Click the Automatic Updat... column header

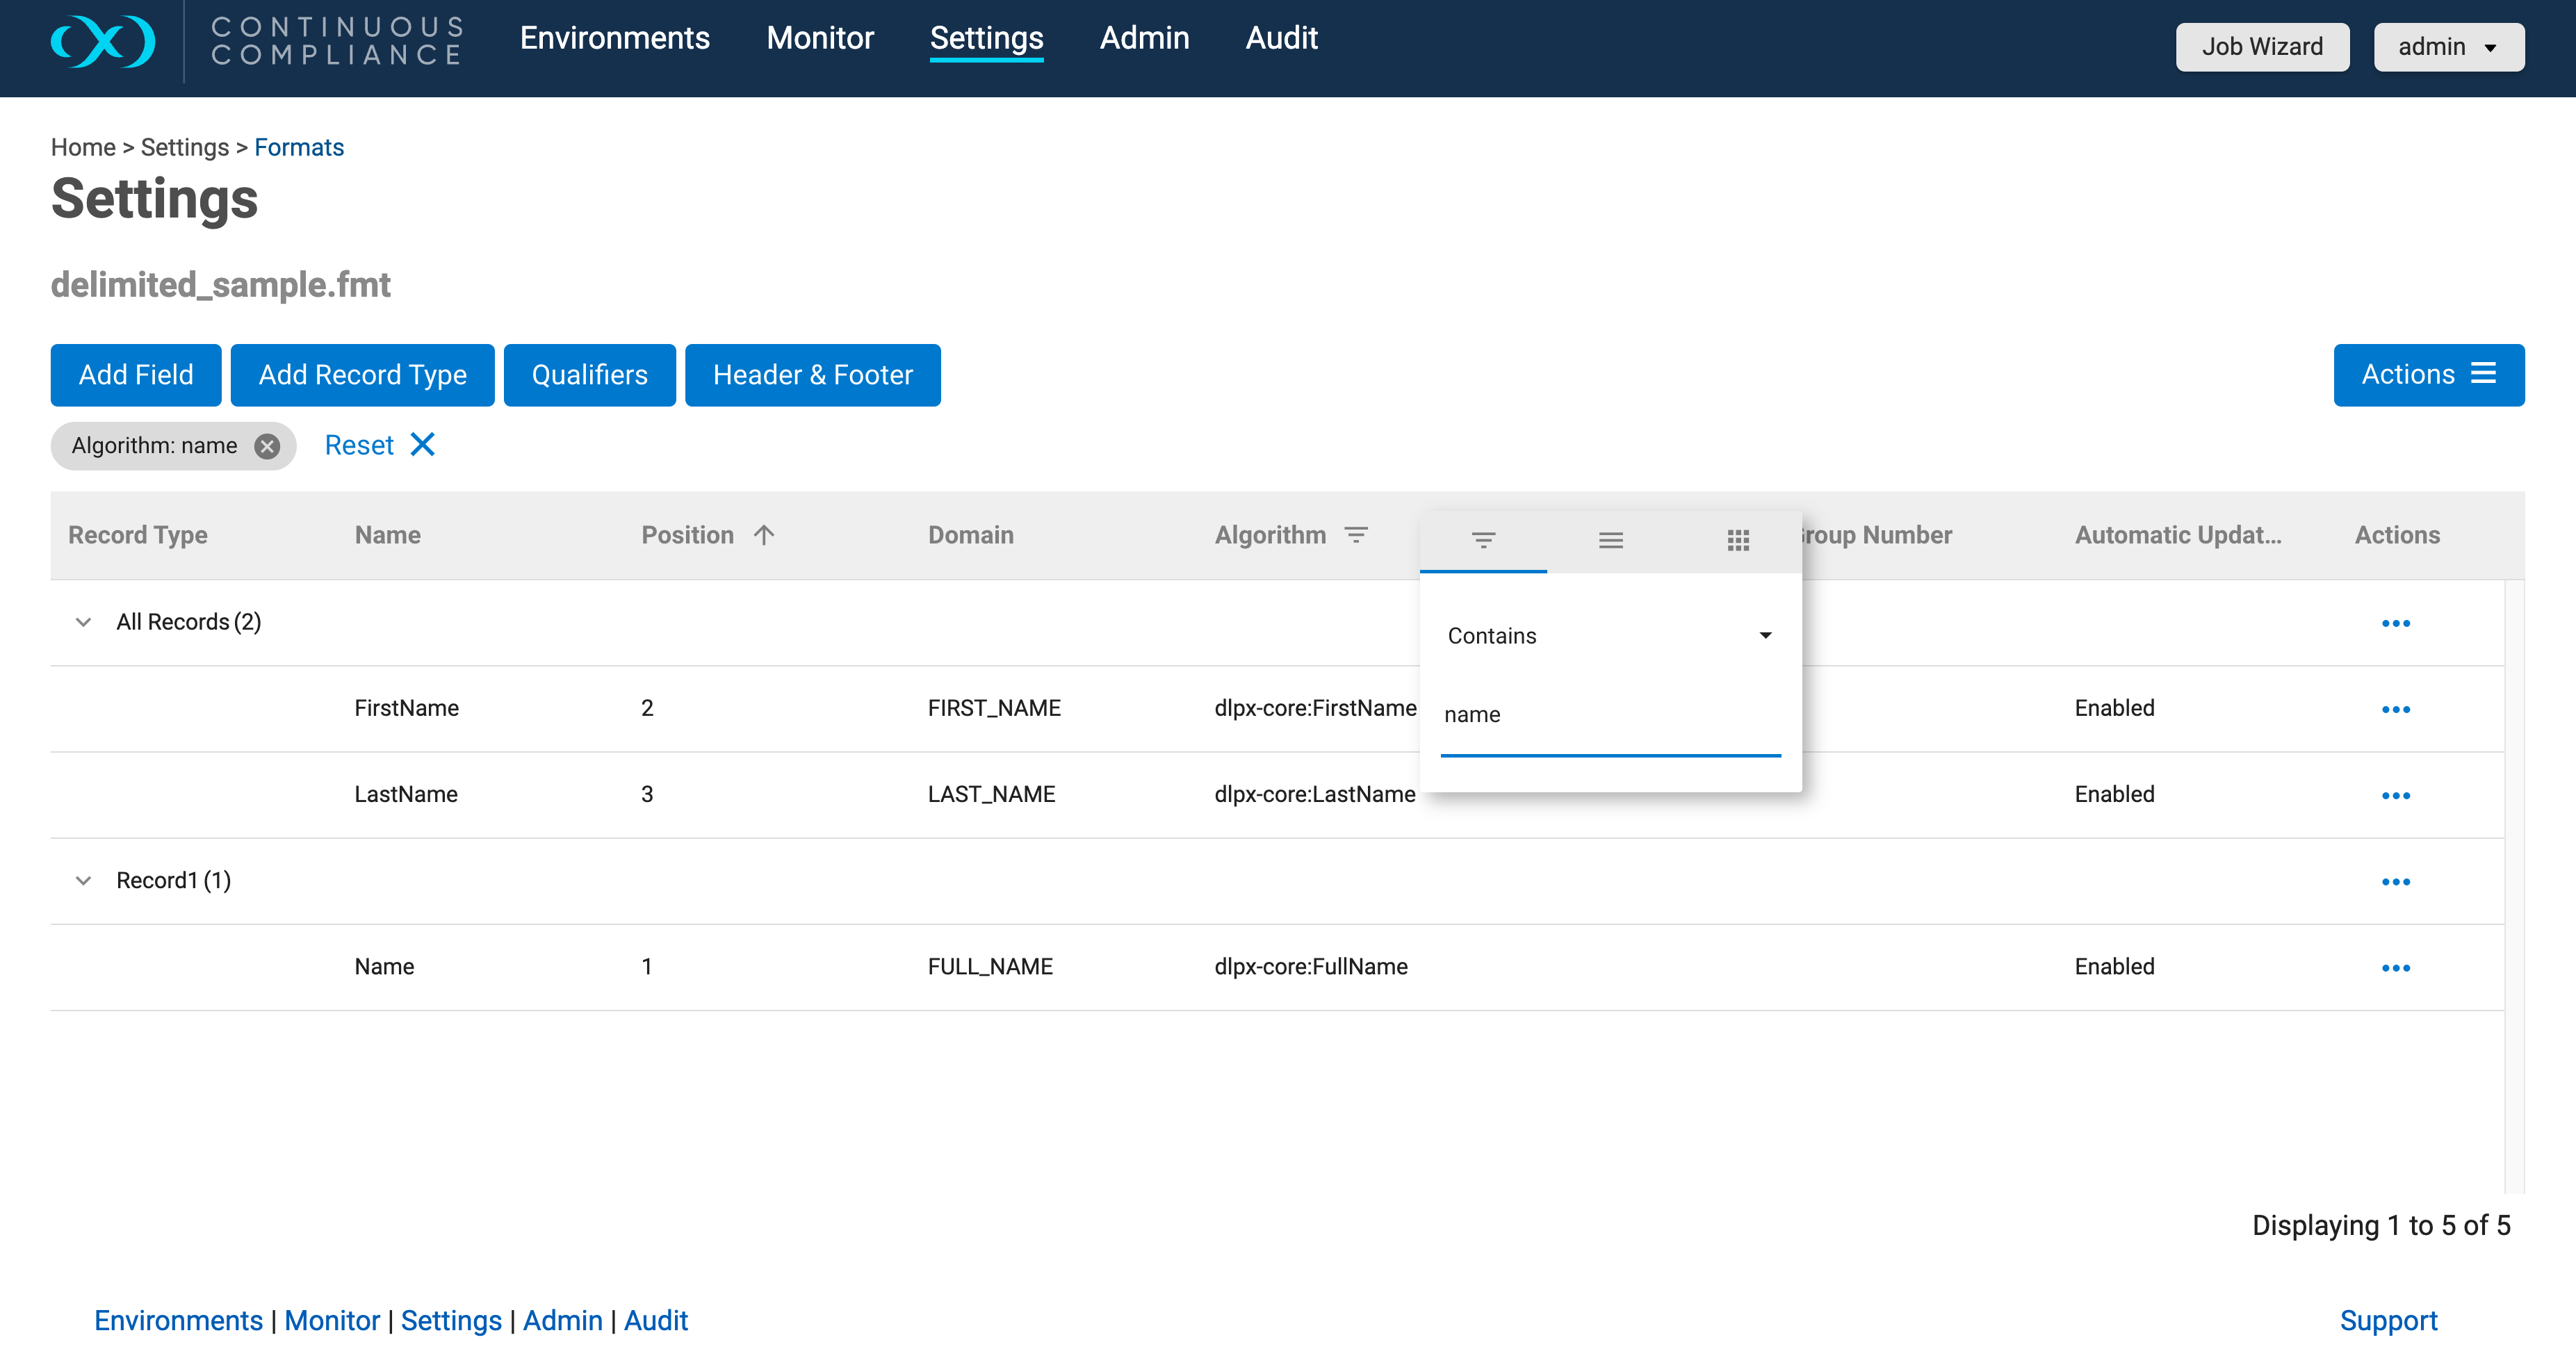[x=2178, y=535]
